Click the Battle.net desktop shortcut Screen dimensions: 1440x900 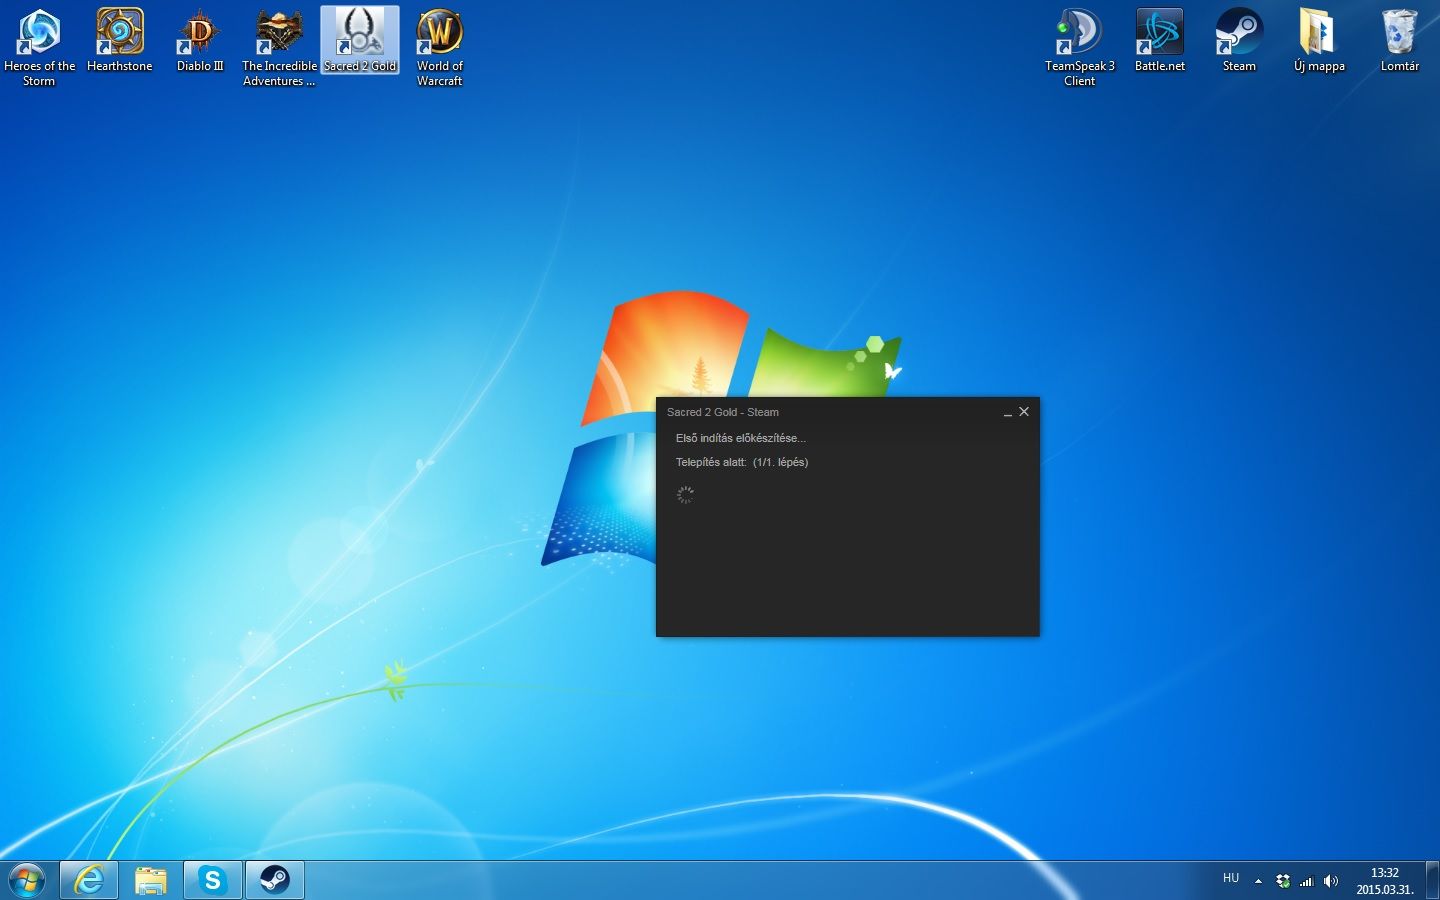click(1159, 33)
